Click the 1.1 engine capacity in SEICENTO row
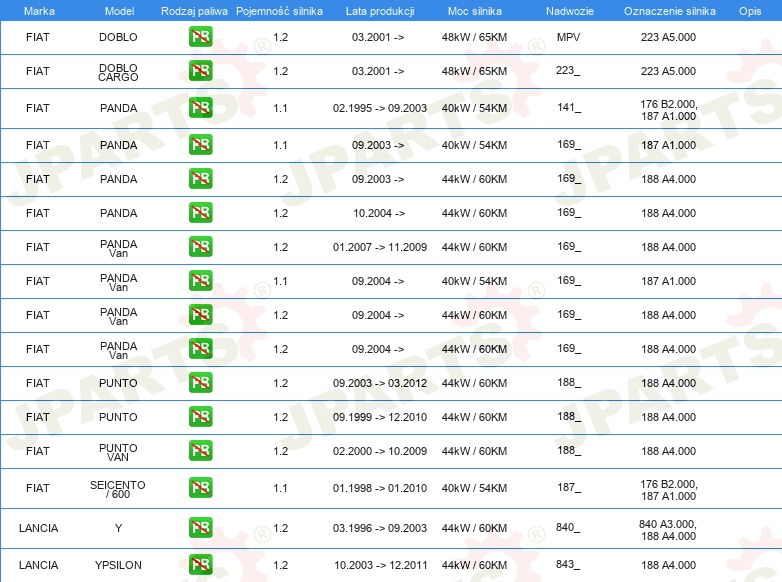The width and height of the screenshot is (782, 582). pos(280,488)
